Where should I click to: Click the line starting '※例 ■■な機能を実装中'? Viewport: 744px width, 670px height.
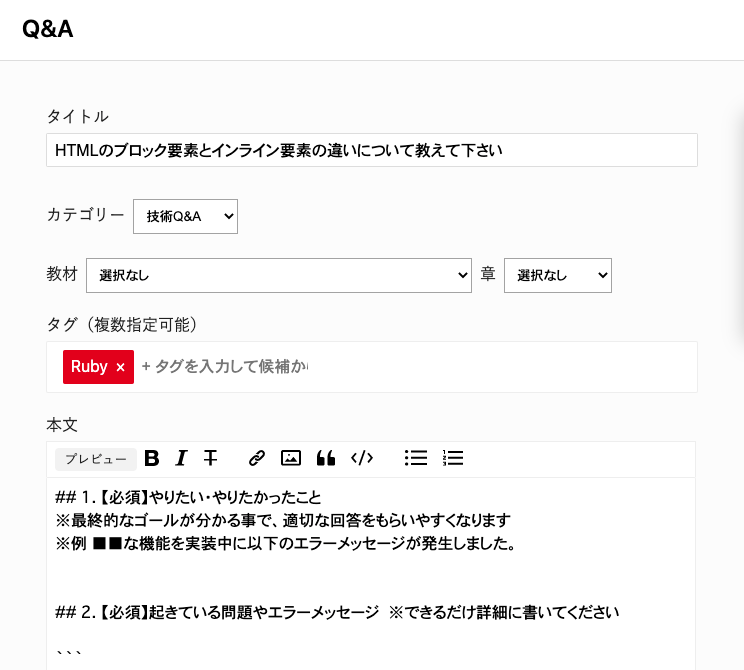(286, 543)
